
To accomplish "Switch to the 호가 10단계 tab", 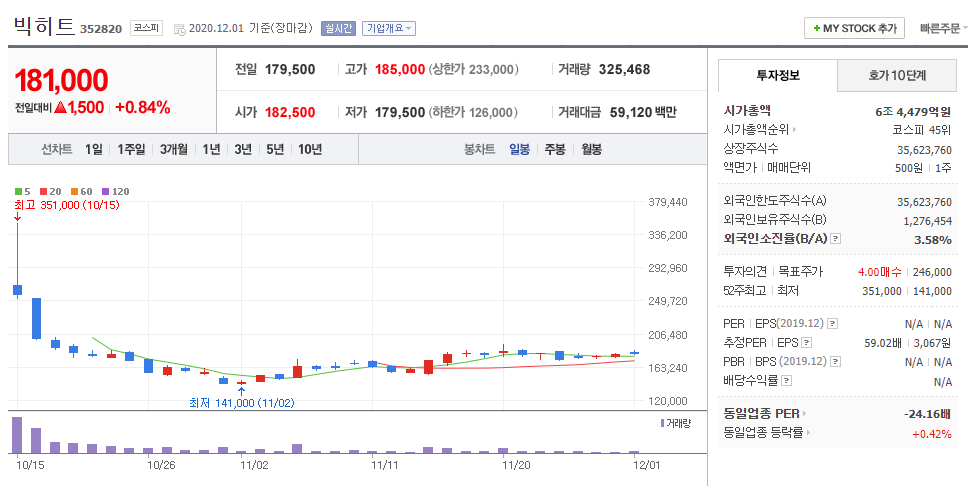I will (897, 76).
